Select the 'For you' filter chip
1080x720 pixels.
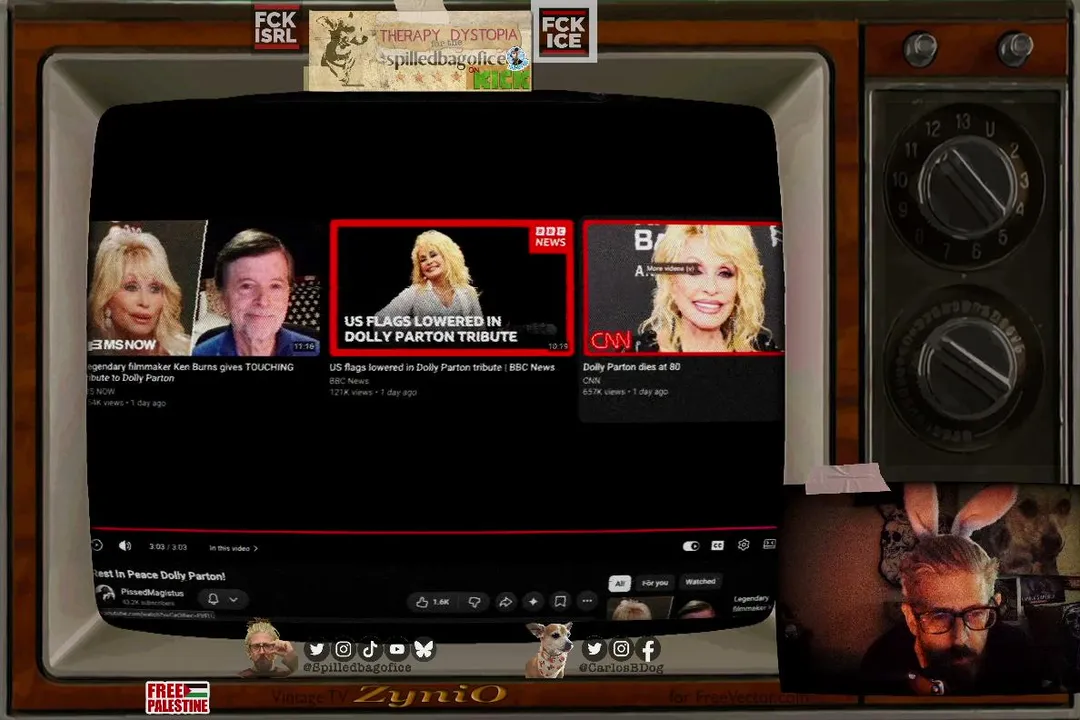click(655, 583)
